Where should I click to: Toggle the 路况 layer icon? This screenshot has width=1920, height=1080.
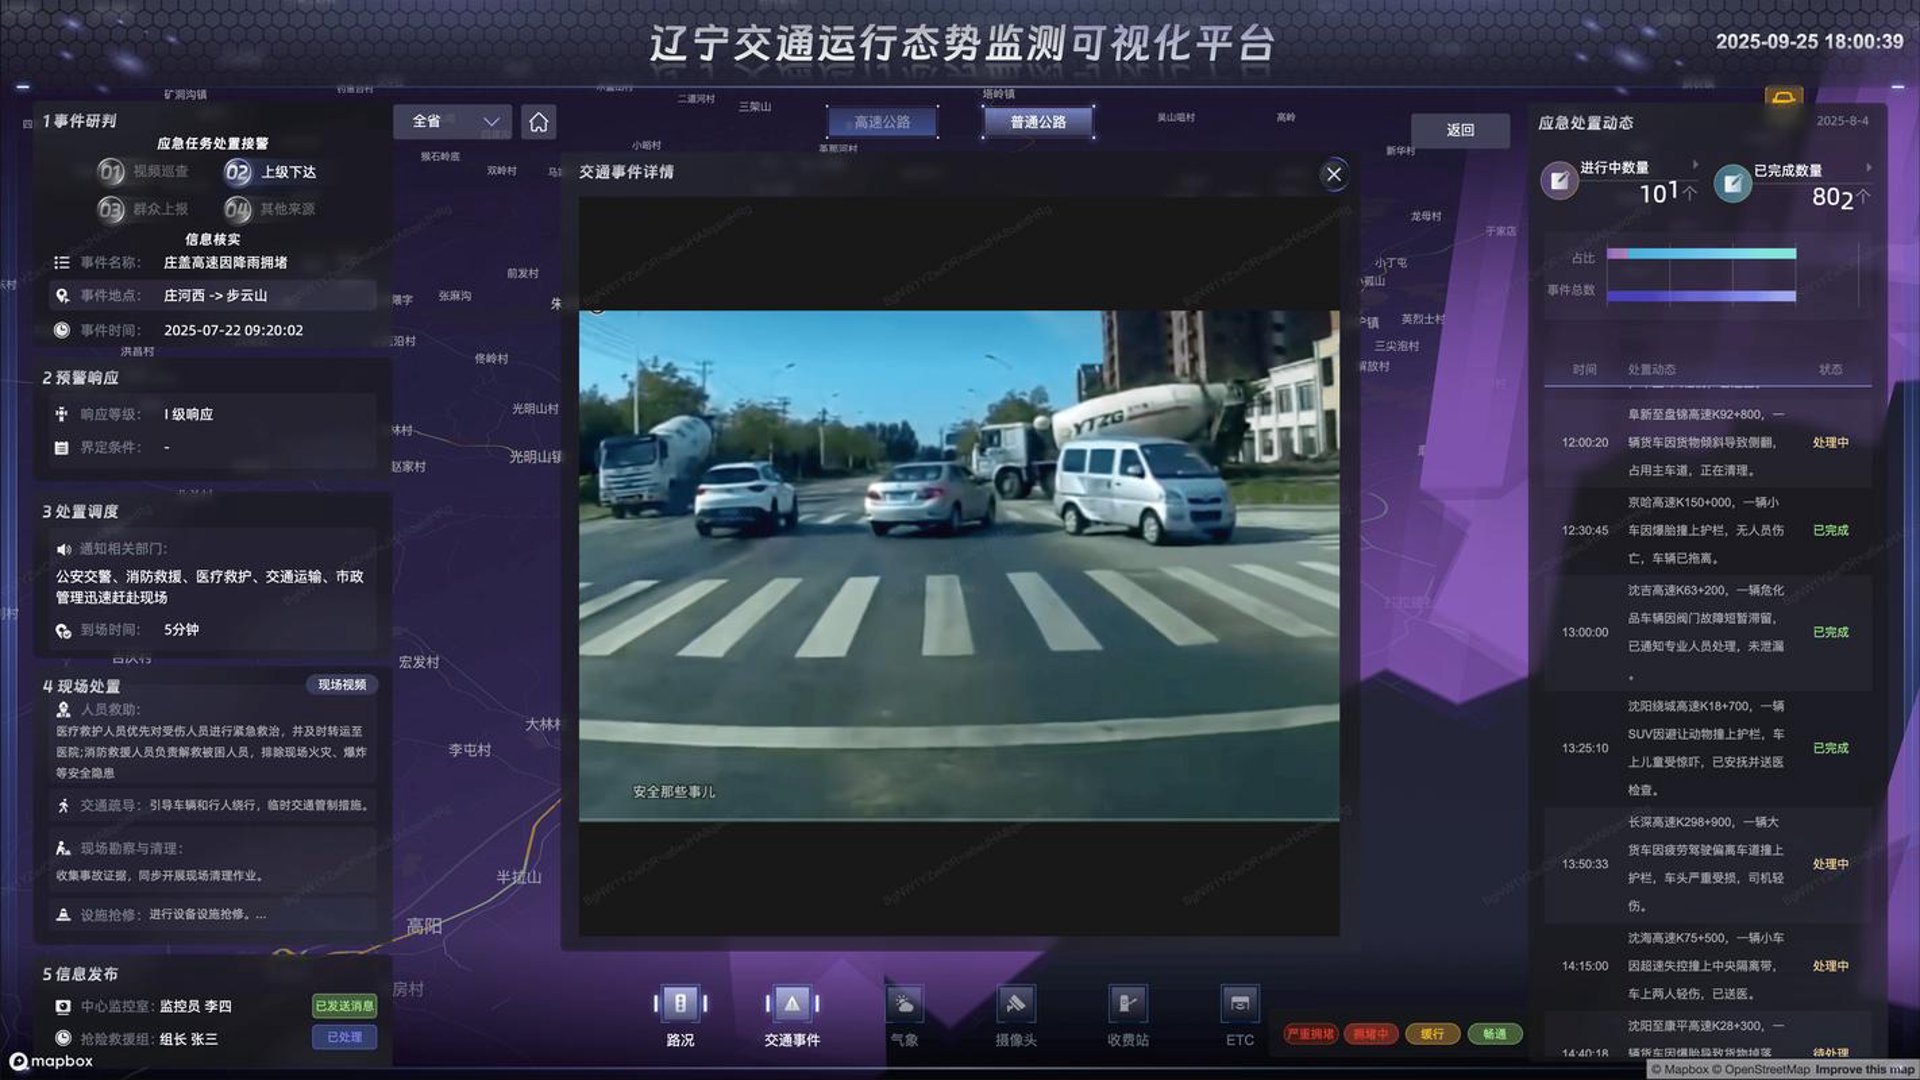680,1003
